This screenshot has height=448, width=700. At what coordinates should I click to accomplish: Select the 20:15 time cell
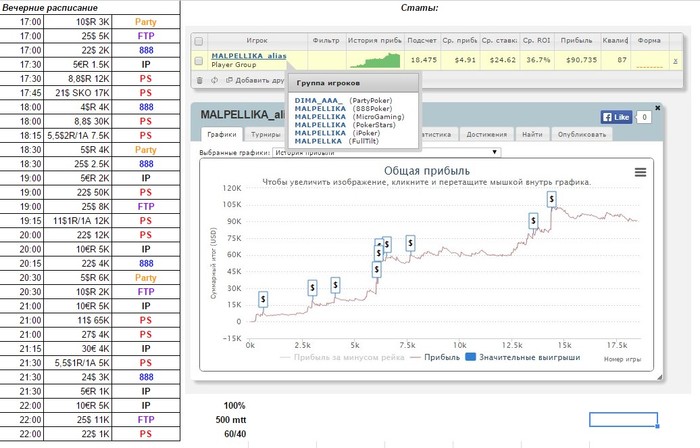tap(22, 264)
